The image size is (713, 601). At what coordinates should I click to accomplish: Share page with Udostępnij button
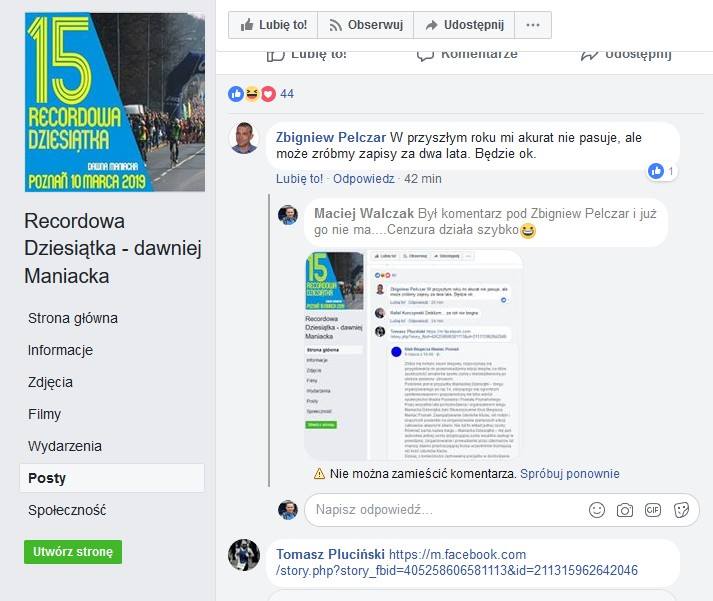click(464, 25)
